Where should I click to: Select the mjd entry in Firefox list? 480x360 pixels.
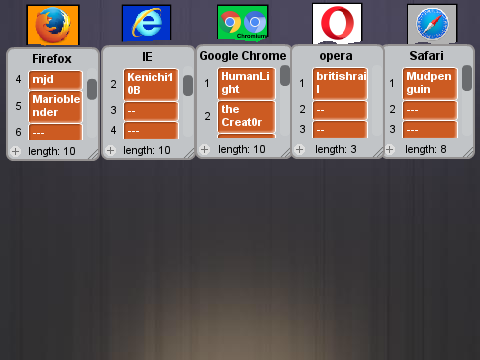point(55,80)
